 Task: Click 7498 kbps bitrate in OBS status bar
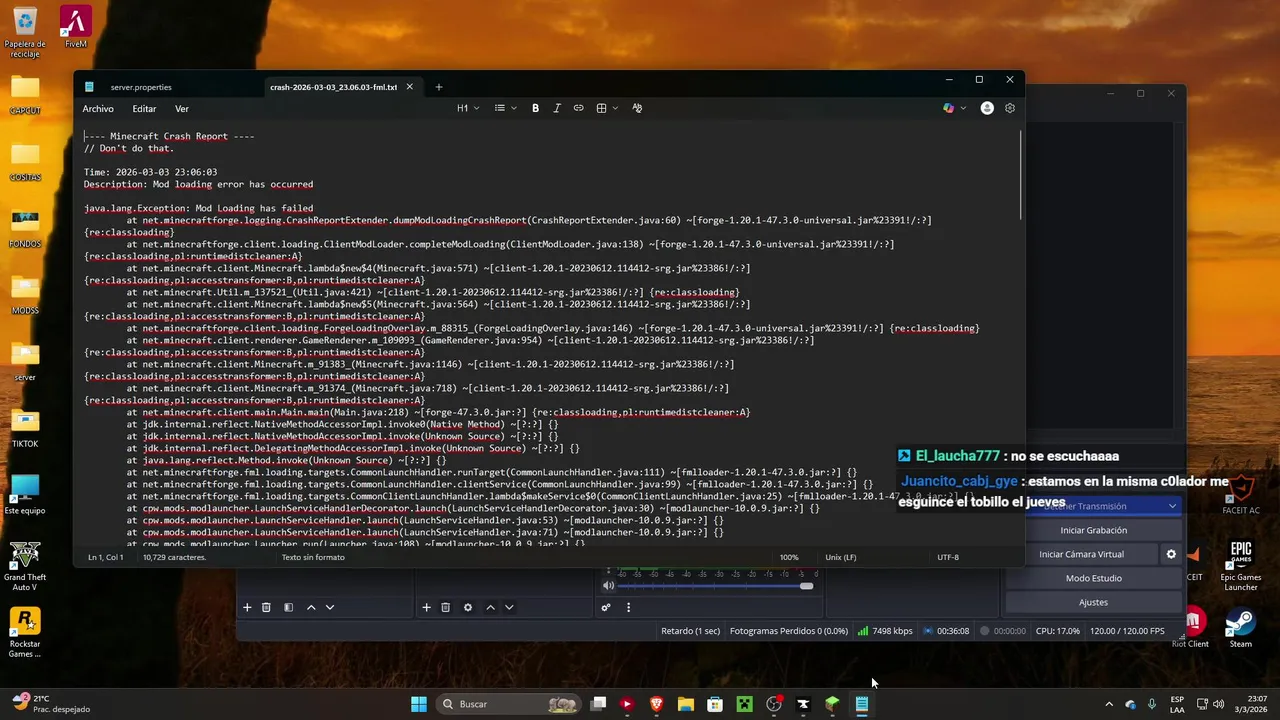(x=885, y=631)
